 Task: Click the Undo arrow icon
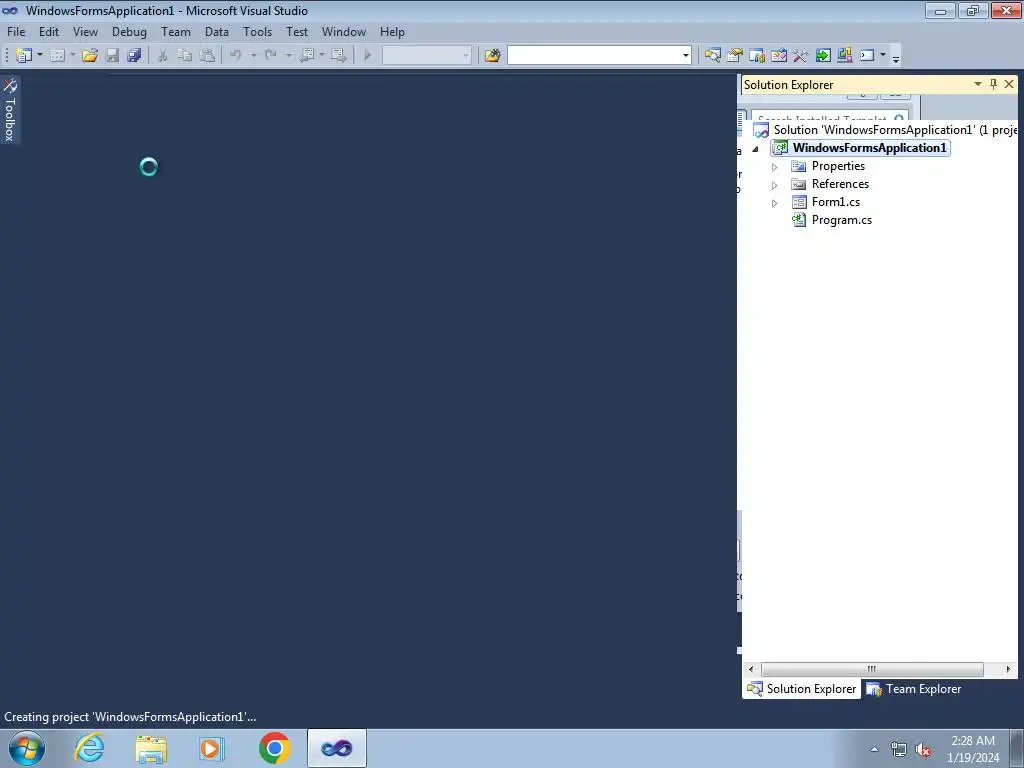pyautogui.click(x=236, y=56)
